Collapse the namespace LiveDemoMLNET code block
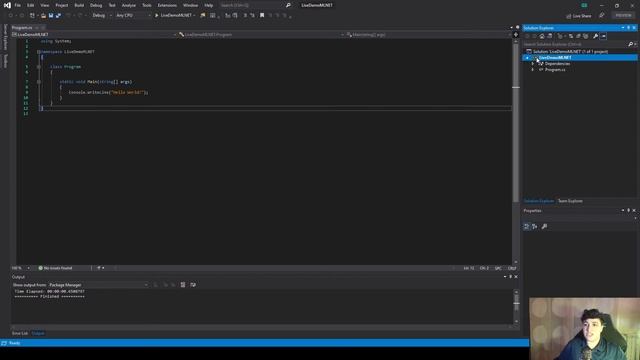 coord(39,52)
